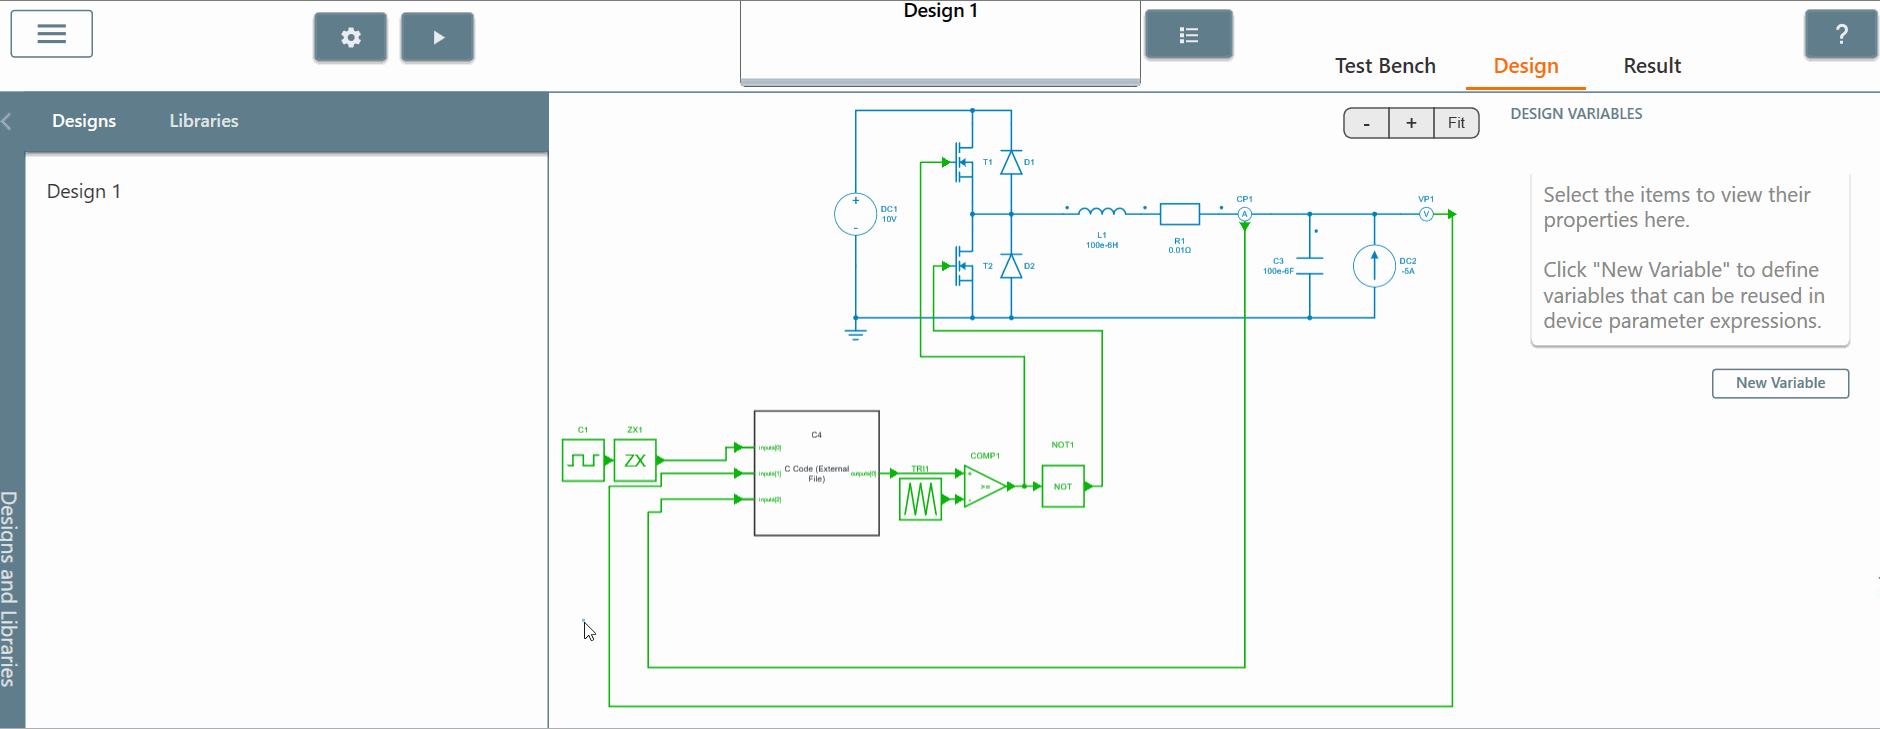Click the Design 1 title box

coord(940,42)
